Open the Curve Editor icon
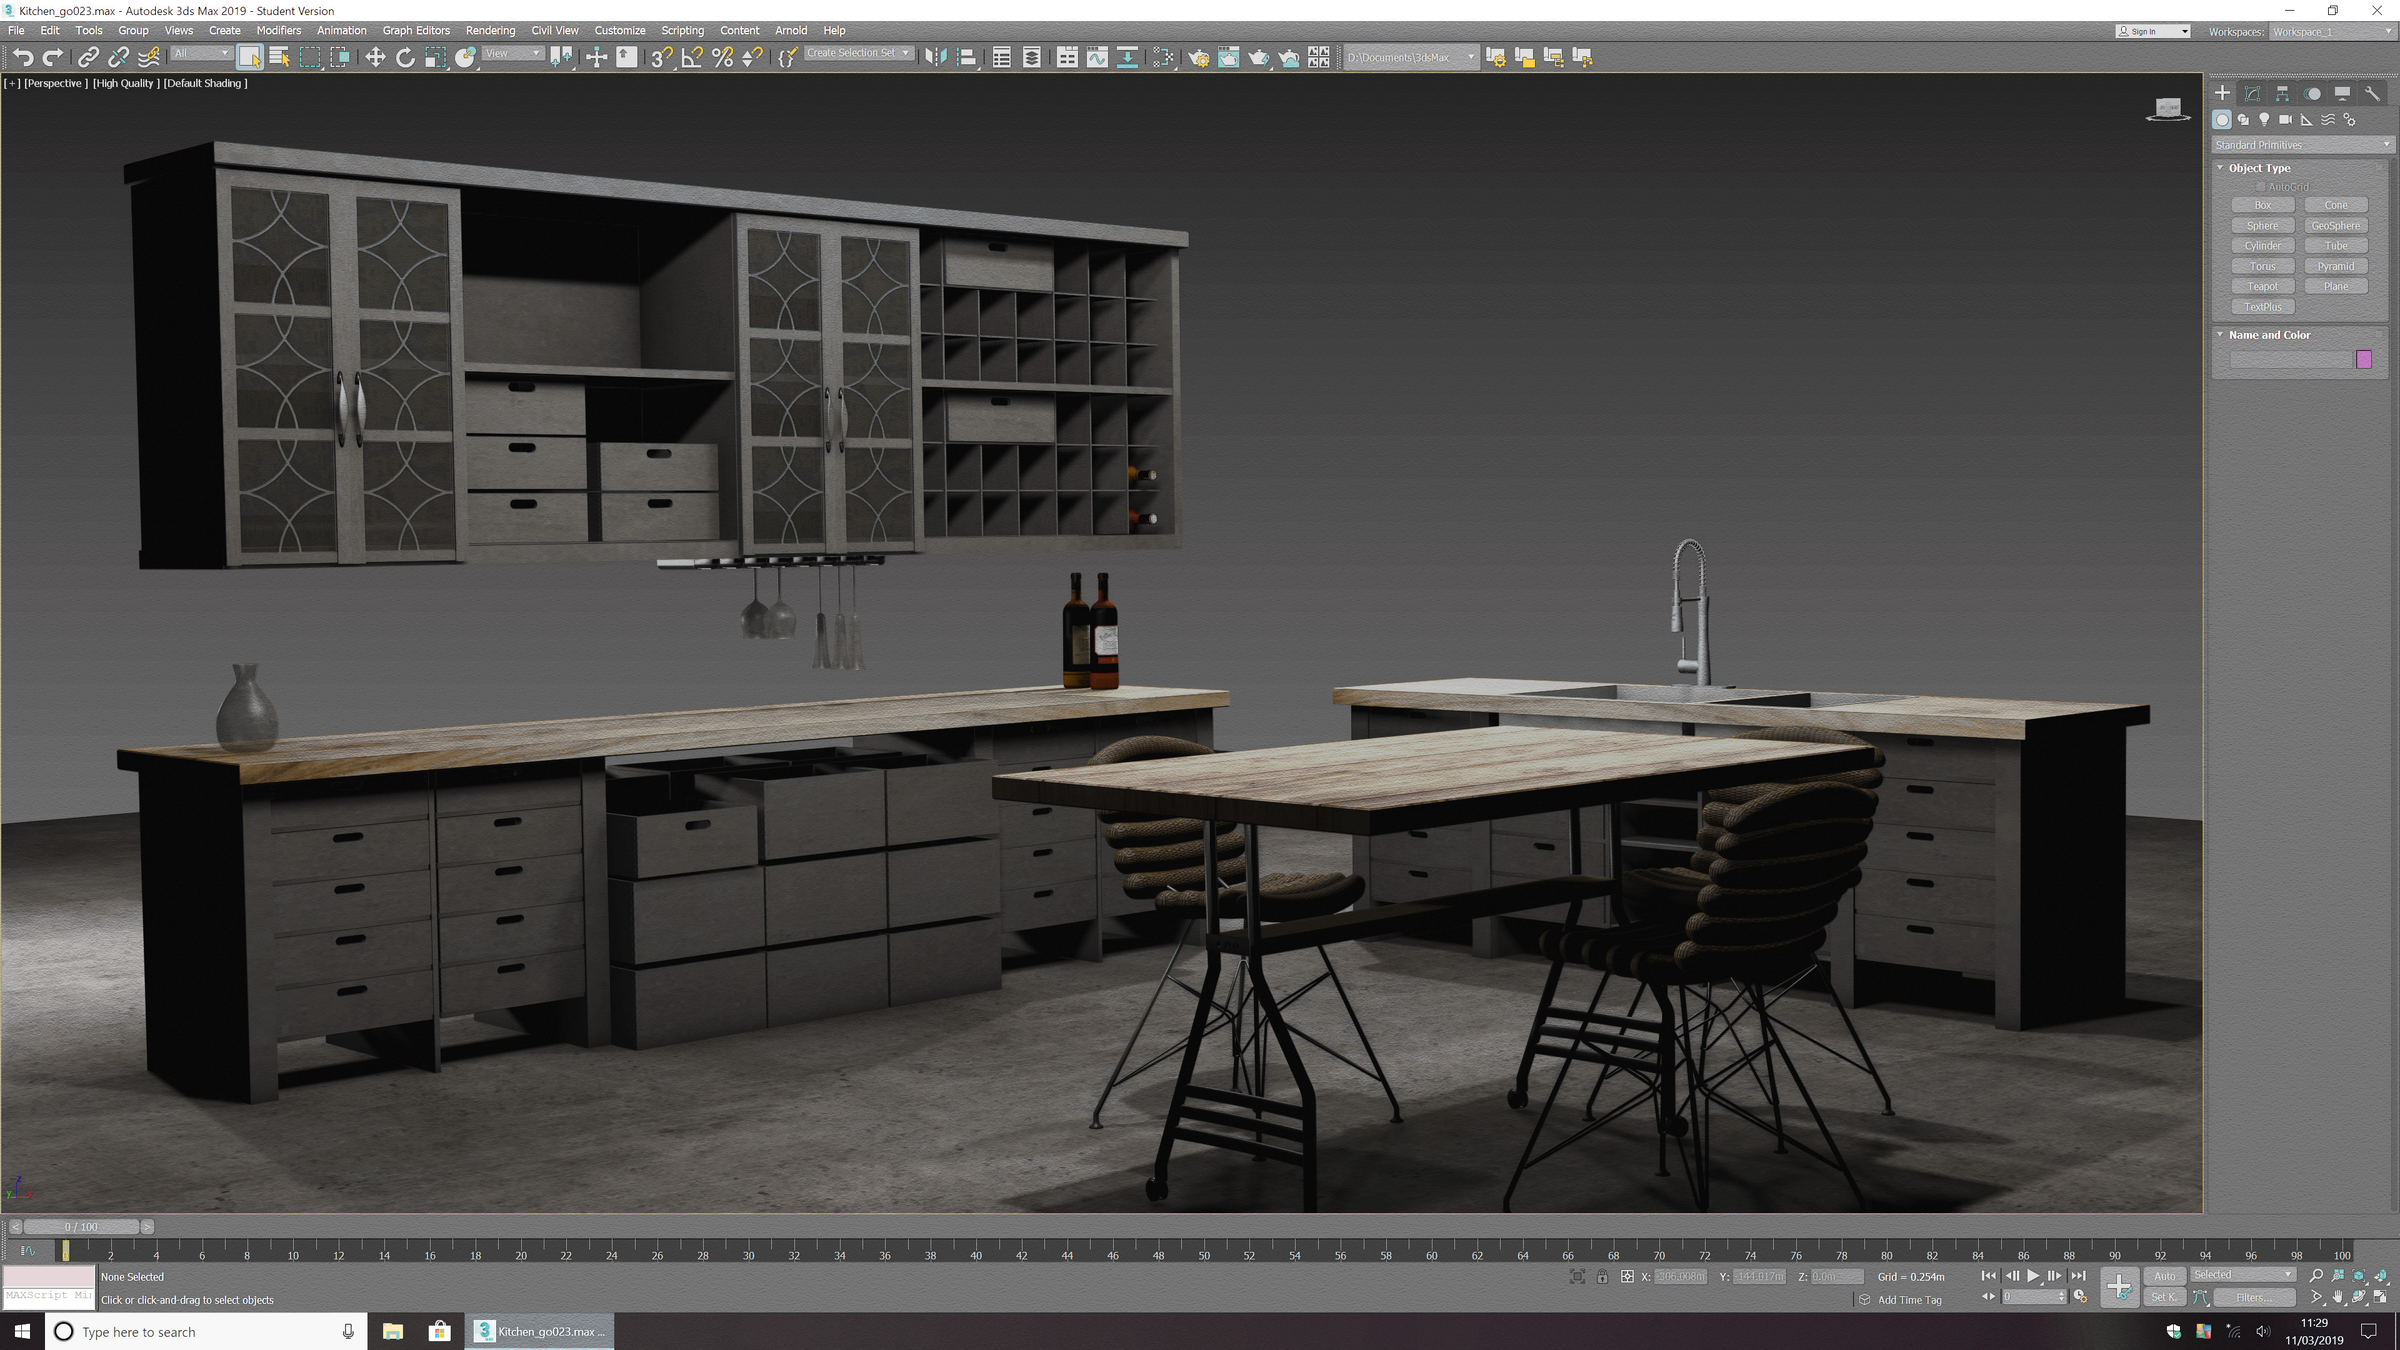Viewport: 2400px width, 1350px height. point(1097,57)
